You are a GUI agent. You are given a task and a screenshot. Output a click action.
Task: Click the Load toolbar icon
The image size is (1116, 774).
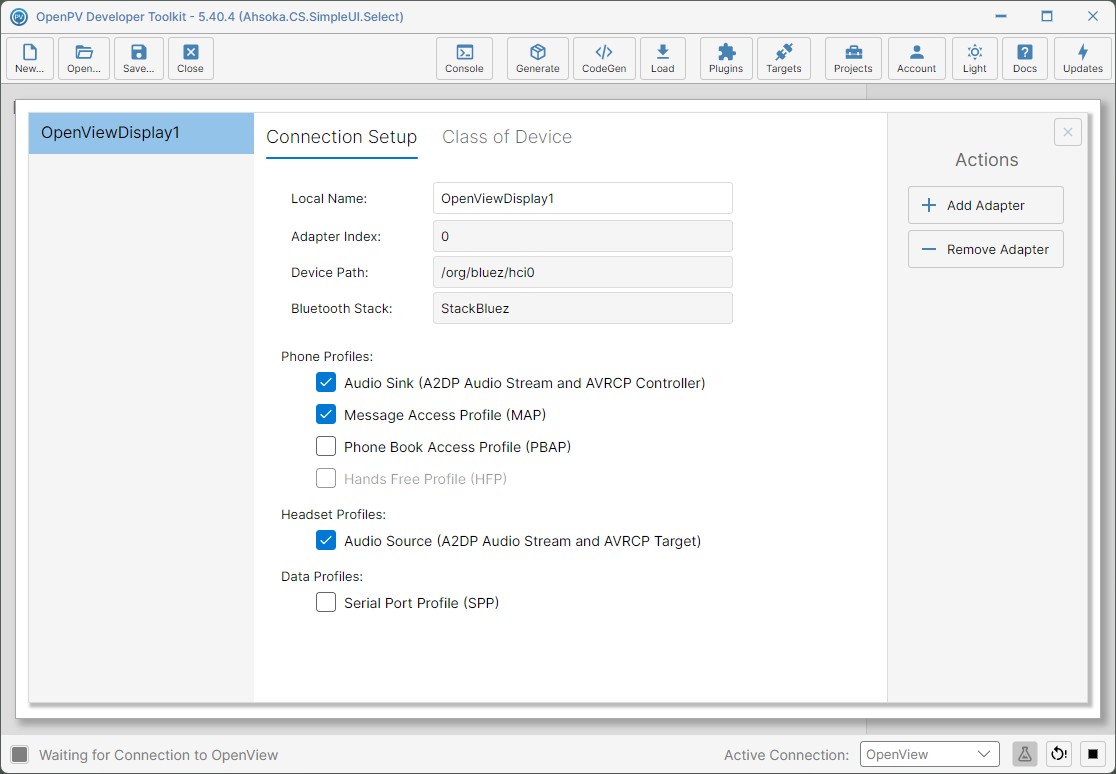tap(663, 58)
